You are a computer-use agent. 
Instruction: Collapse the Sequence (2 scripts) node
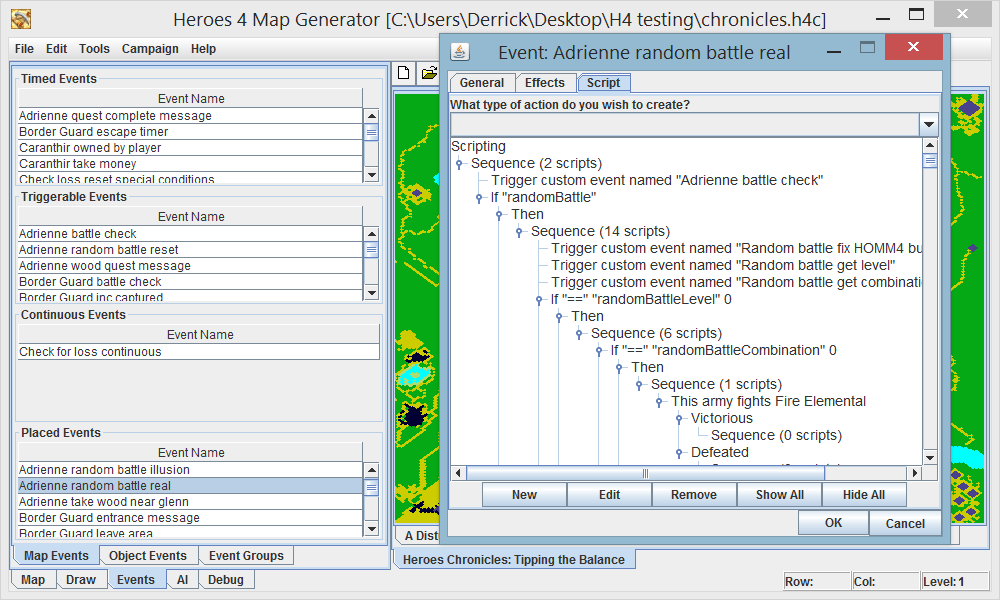point(459,164)
